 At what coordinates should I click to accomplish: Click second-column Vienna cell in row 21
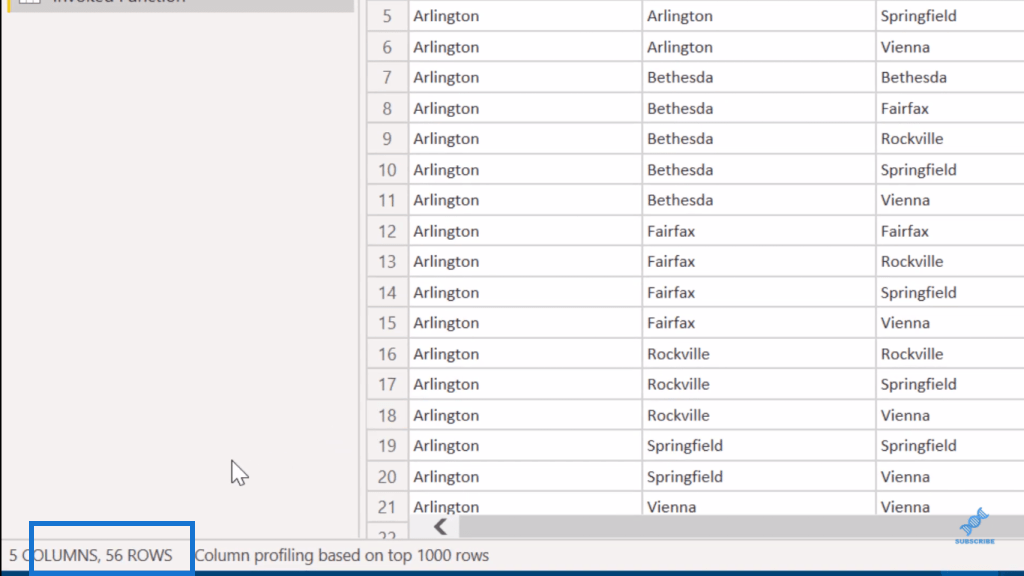[x=759, y=505]
